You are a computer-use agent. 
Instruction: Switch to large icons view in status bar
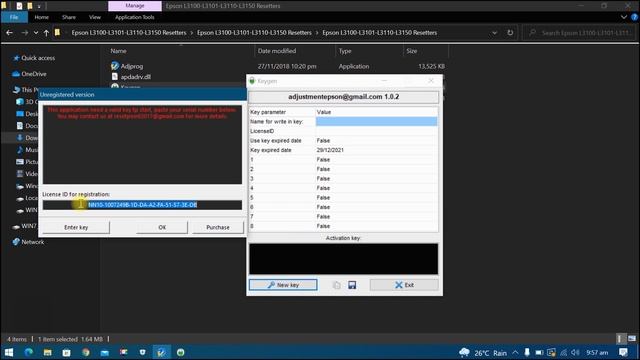coord(632,339)
